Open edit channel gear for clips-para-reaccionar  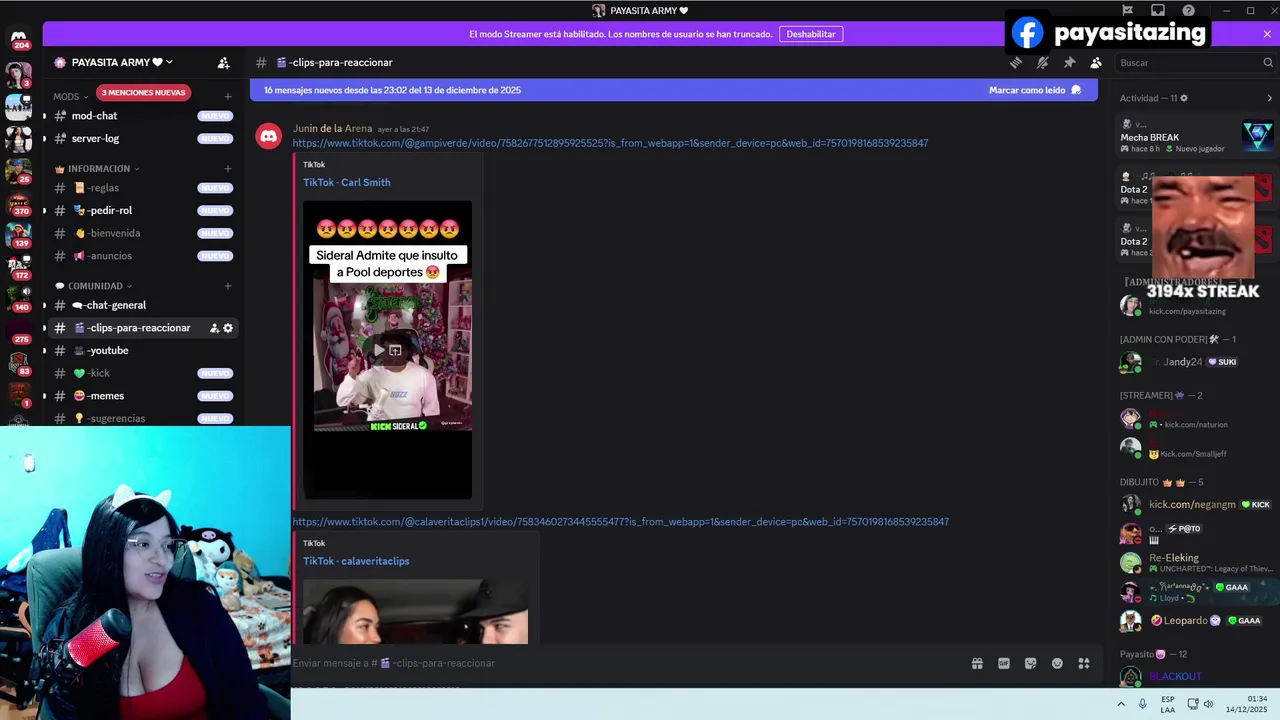click(228, 328)
